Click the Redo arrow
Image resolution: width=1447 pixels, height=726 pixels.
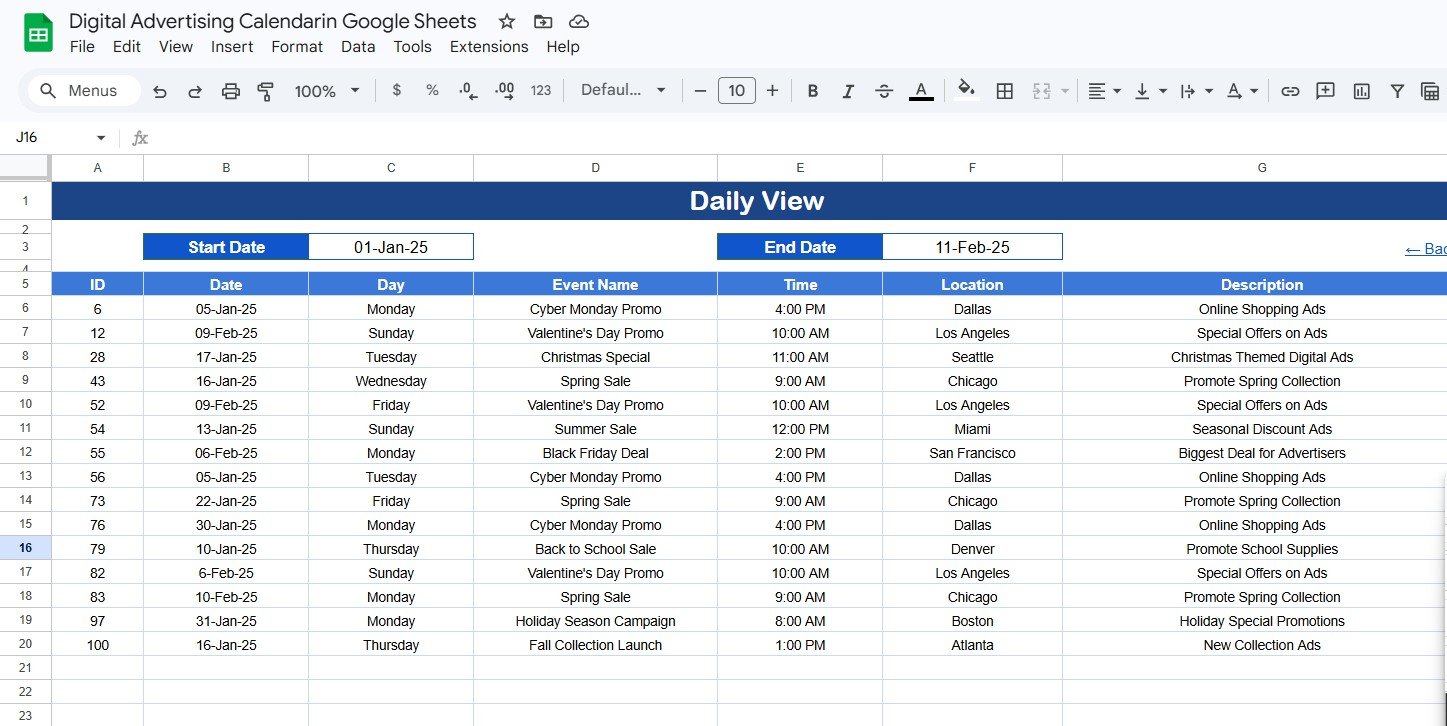pyautogui.click(x=195, y=91)
